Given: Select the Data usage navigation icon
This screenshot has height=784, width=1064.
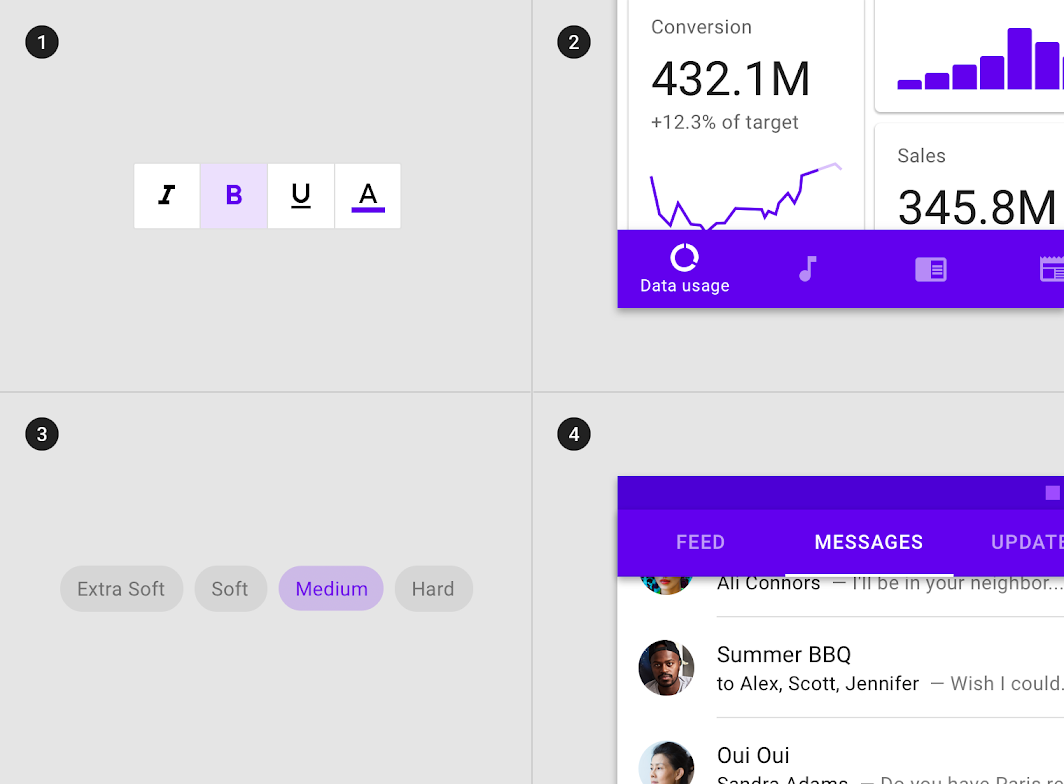Looking at the screenshot, I should (684, 258).
